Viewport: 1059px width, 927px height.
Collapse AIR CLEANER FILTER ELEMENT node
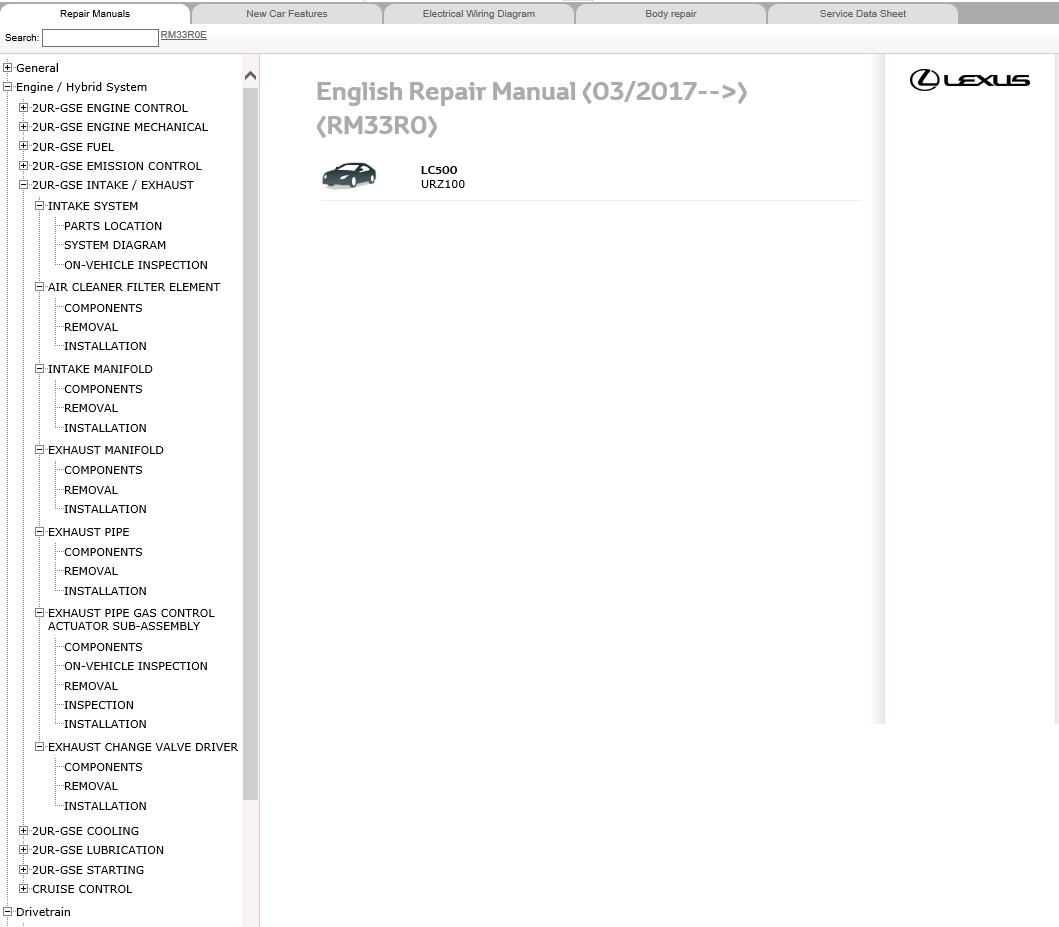pos(39,286)
